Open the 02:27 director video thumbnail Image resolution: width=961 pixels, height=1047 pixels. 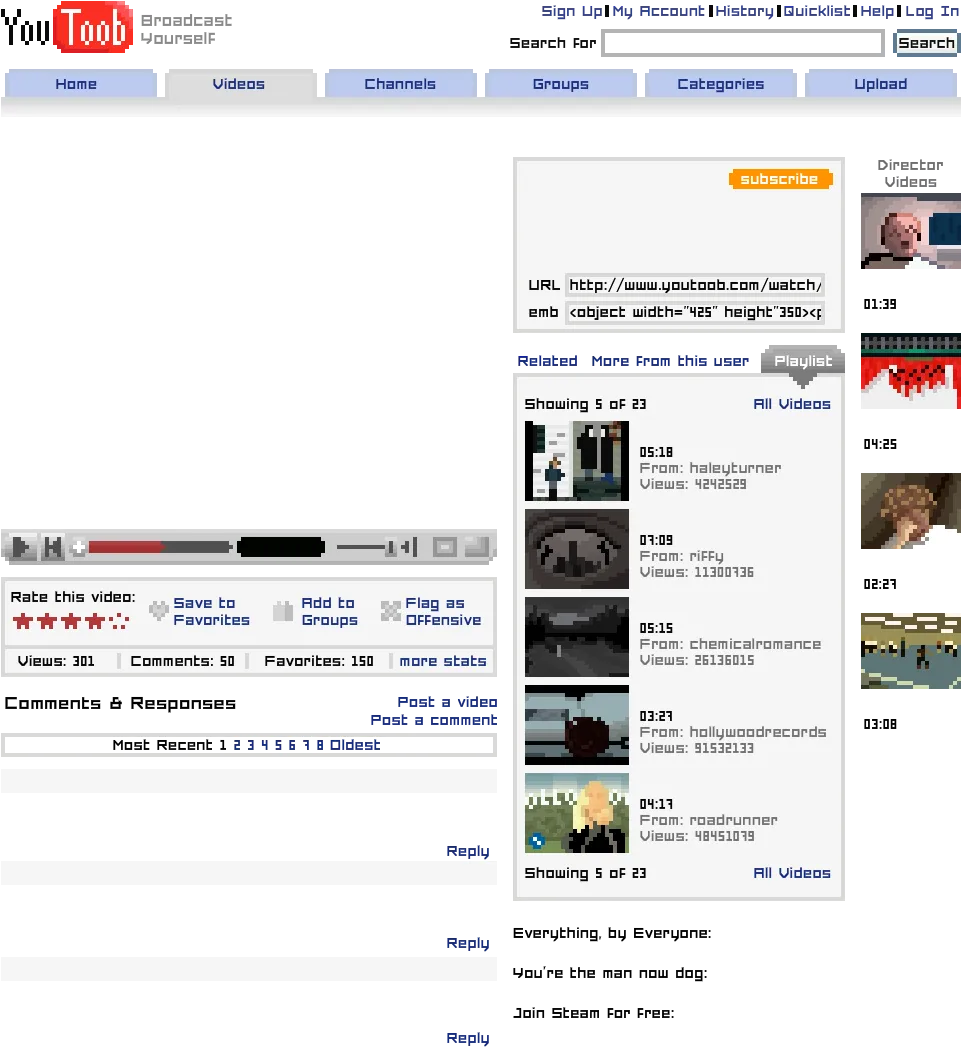[x=911, y=511]
